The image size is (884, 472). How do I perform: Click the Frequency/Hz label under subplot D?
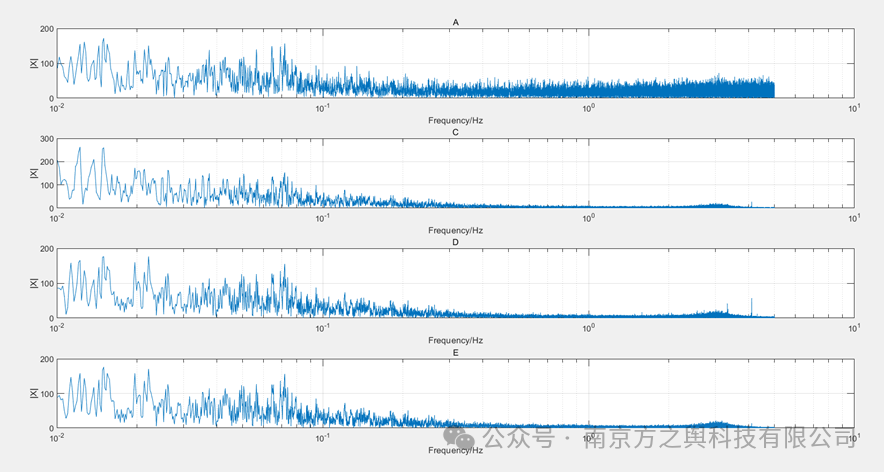tap(455, 340)
